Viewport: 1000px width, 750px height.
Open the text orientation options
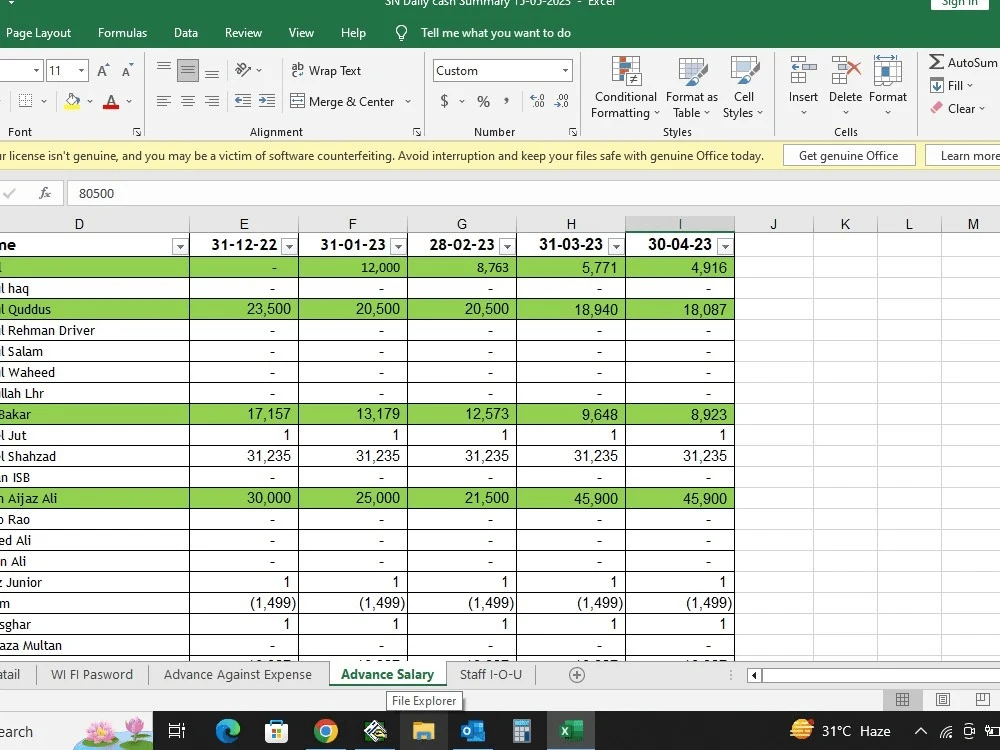pyautogui.click(x=248, y=70)
